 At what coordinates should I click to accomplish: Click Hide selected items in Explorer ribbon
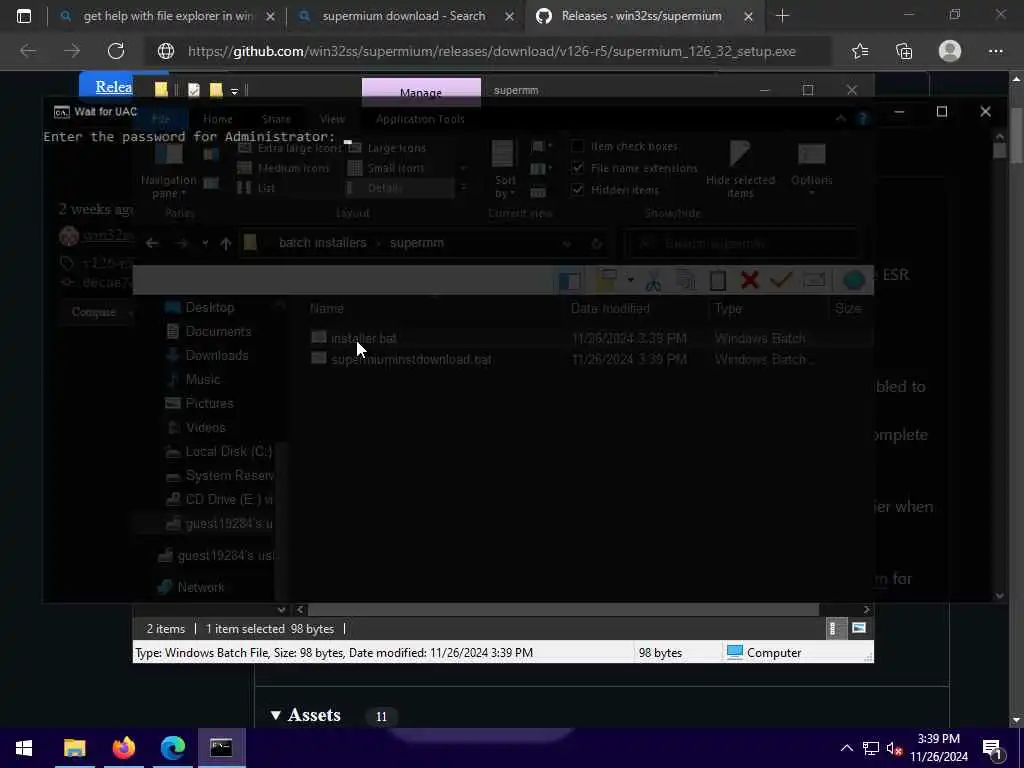point(740,171)
